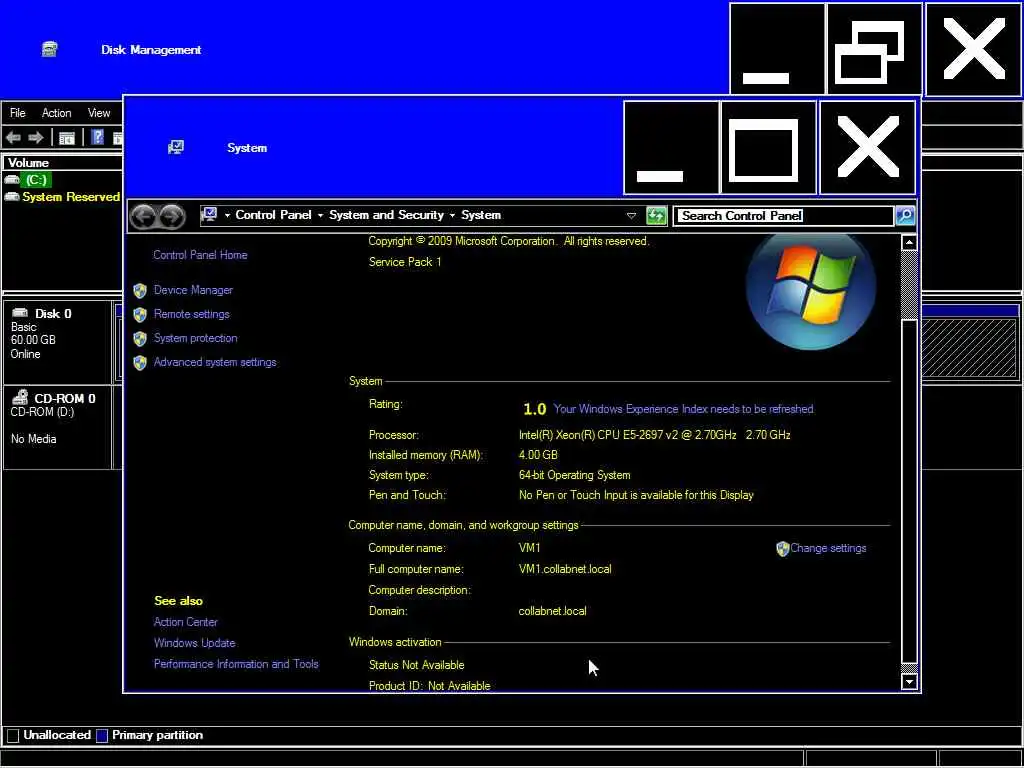Viewport: 1024px width, 768px height.
Task: Open the address bar history dropdown
Action: 632,216
